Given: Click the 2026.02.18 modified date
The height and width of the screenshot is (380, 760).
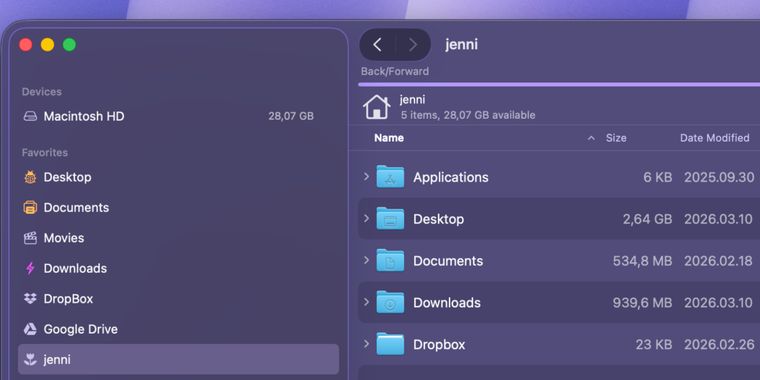Looking at the screenshot, I should pyautogui.click(x=719, y=261).
